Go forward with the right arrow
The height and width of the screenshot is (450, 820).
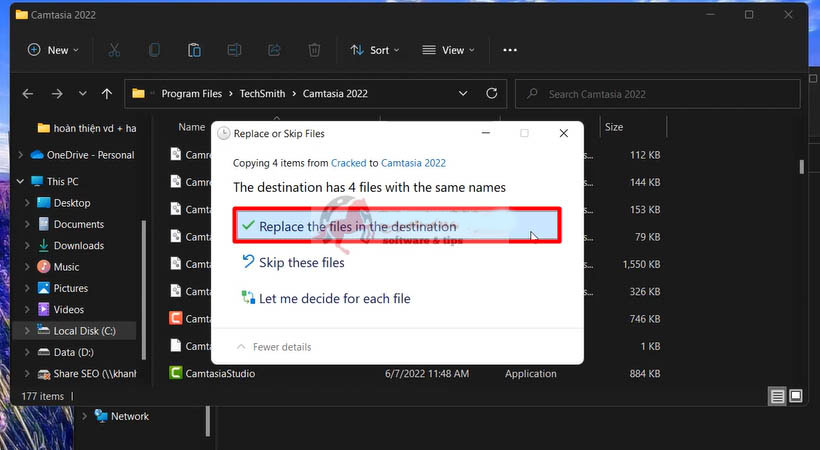point(56,94)
